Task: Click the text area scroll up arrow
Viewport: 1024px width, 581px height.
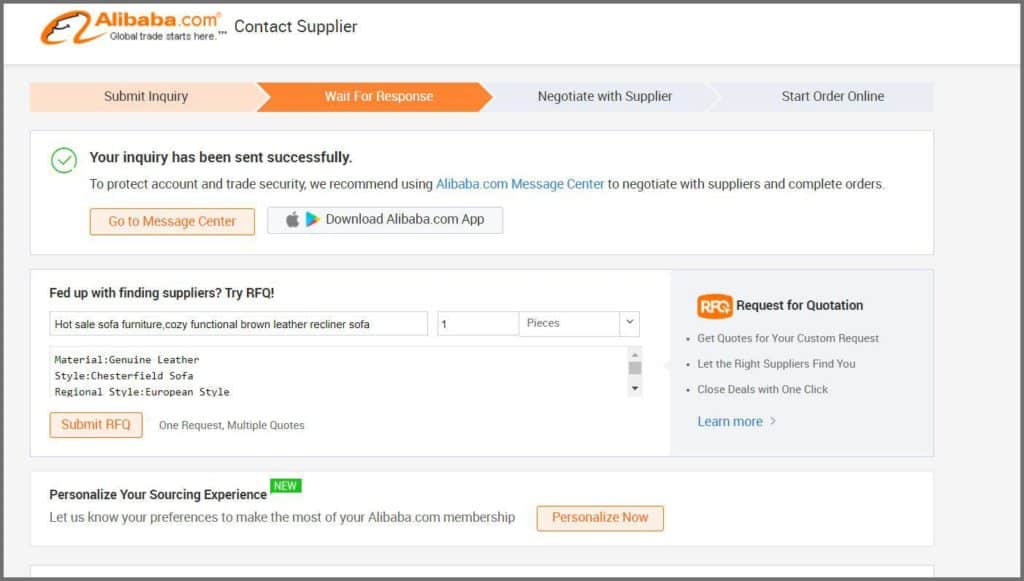Action: pos(635,354)
